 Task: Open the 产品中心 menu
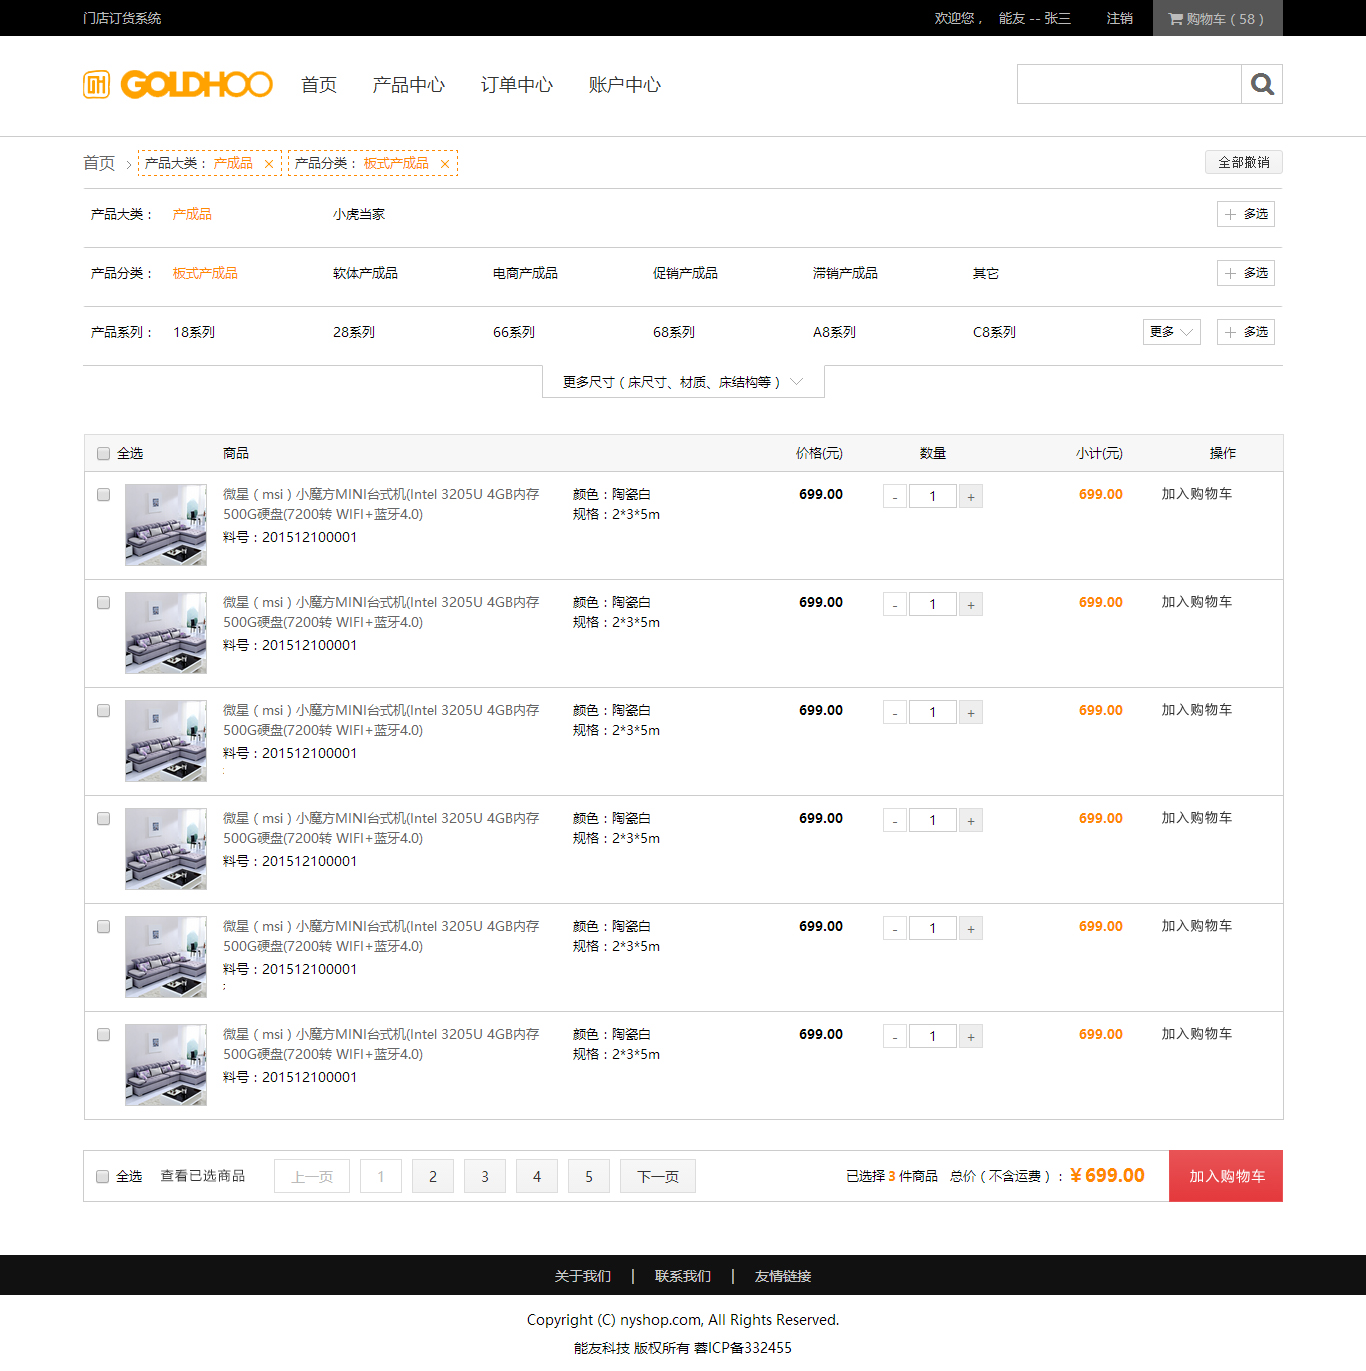tap(408, 85)
